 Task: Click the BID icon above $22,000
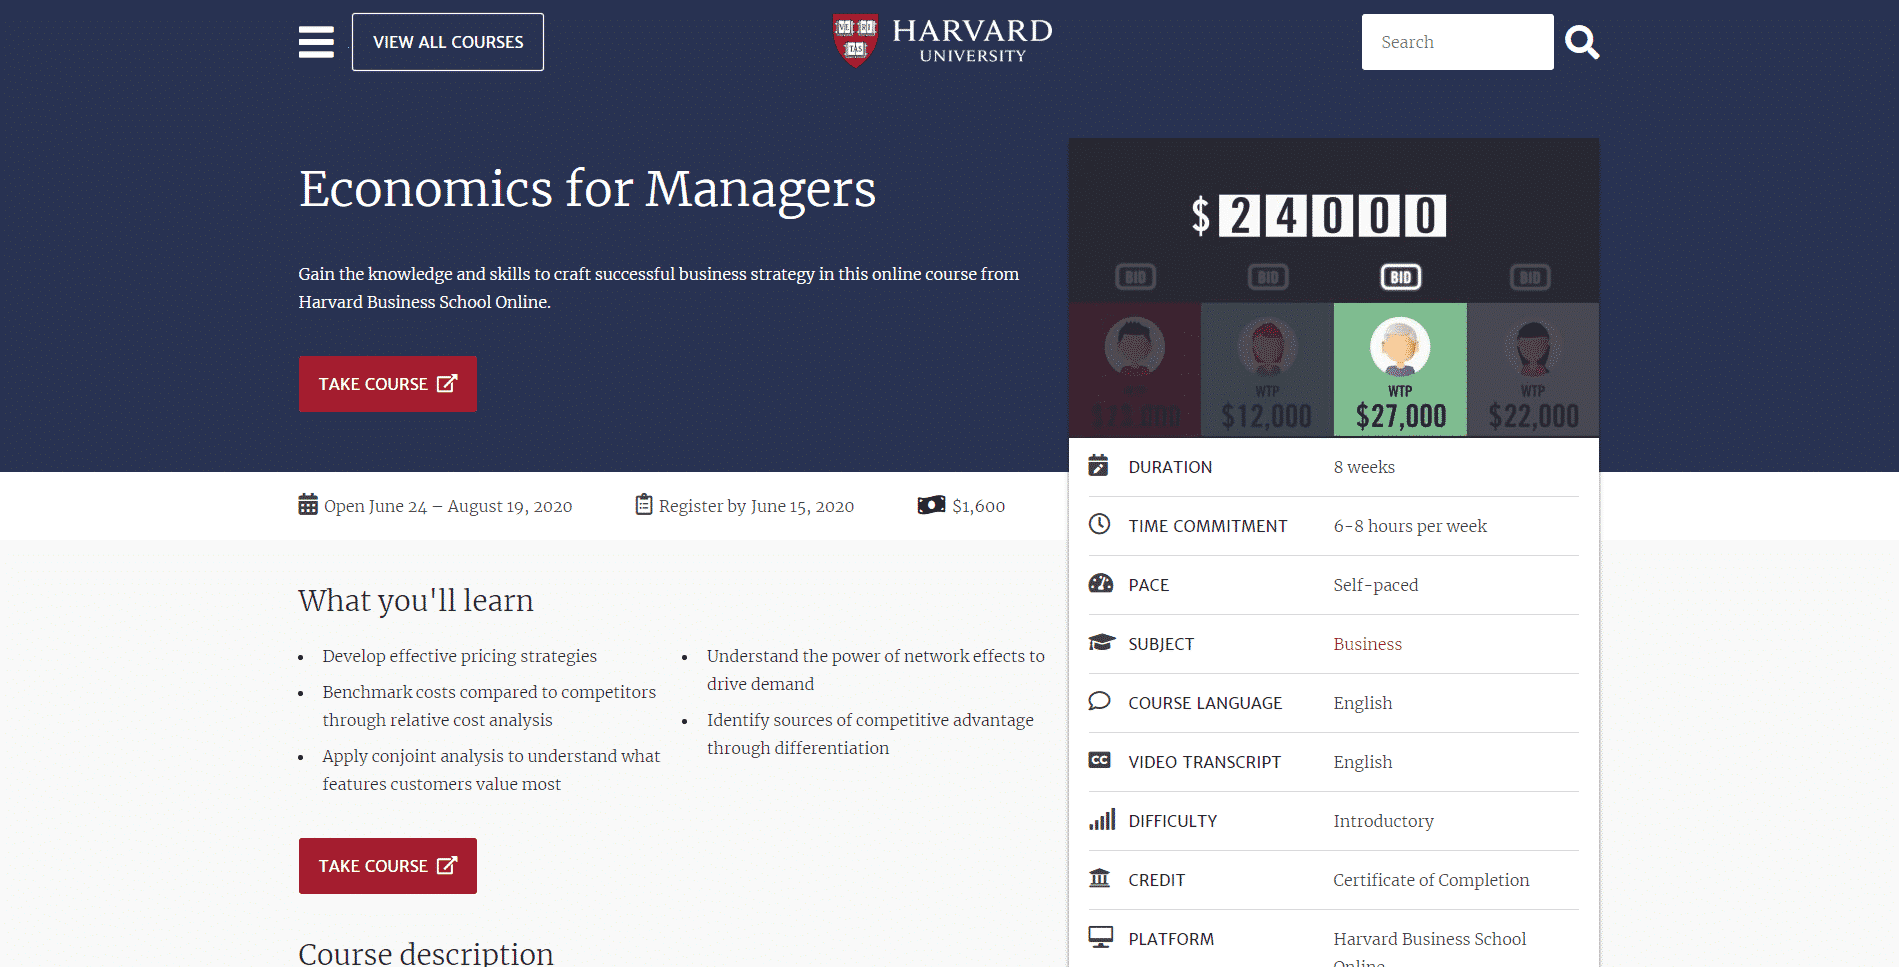[1531, 277]
